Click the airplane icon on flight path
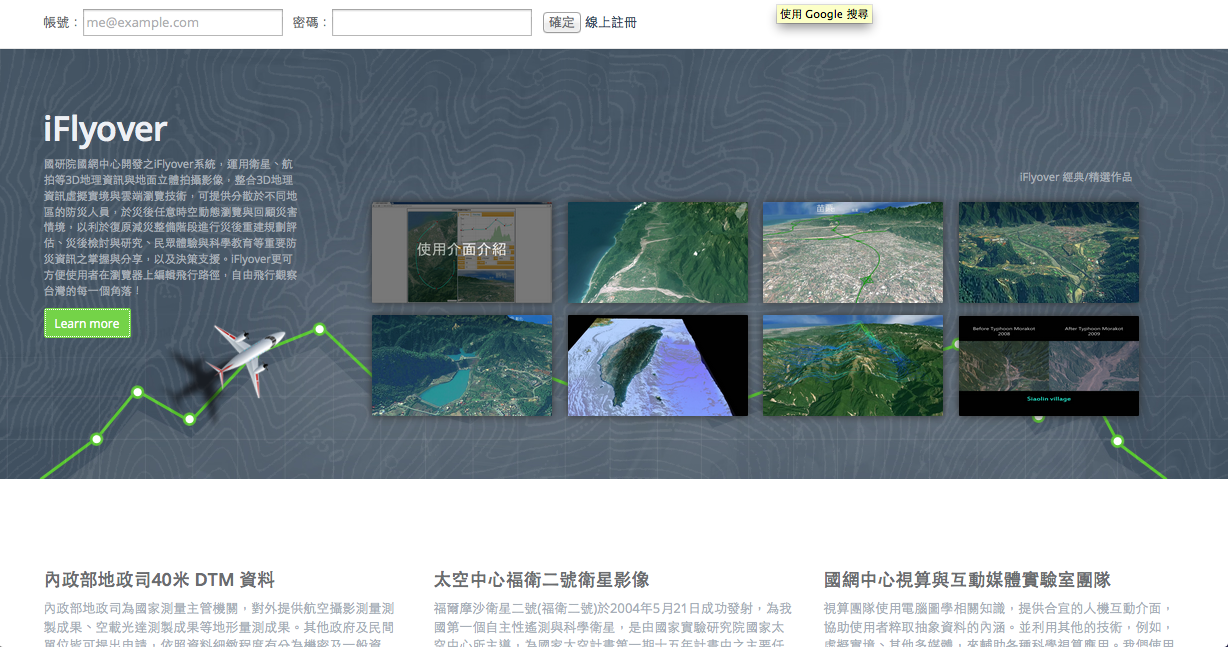This screenshot has width=1228, height=647. (x=248, y=360)
